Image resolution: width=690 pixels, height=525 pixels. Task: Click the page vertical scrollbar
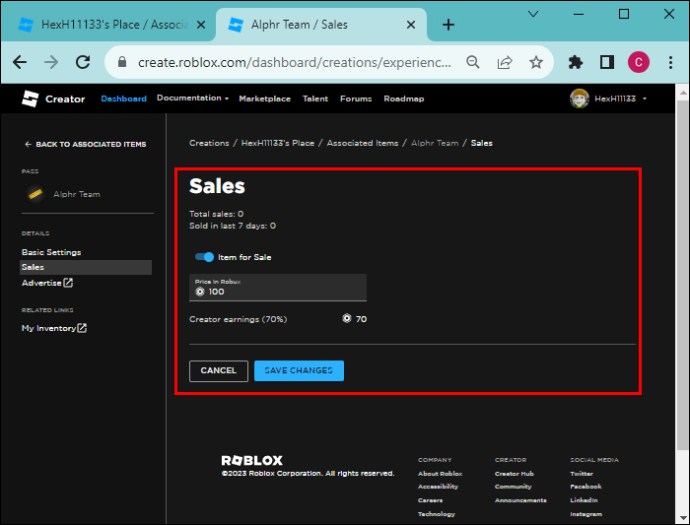[x=682, y=275]
